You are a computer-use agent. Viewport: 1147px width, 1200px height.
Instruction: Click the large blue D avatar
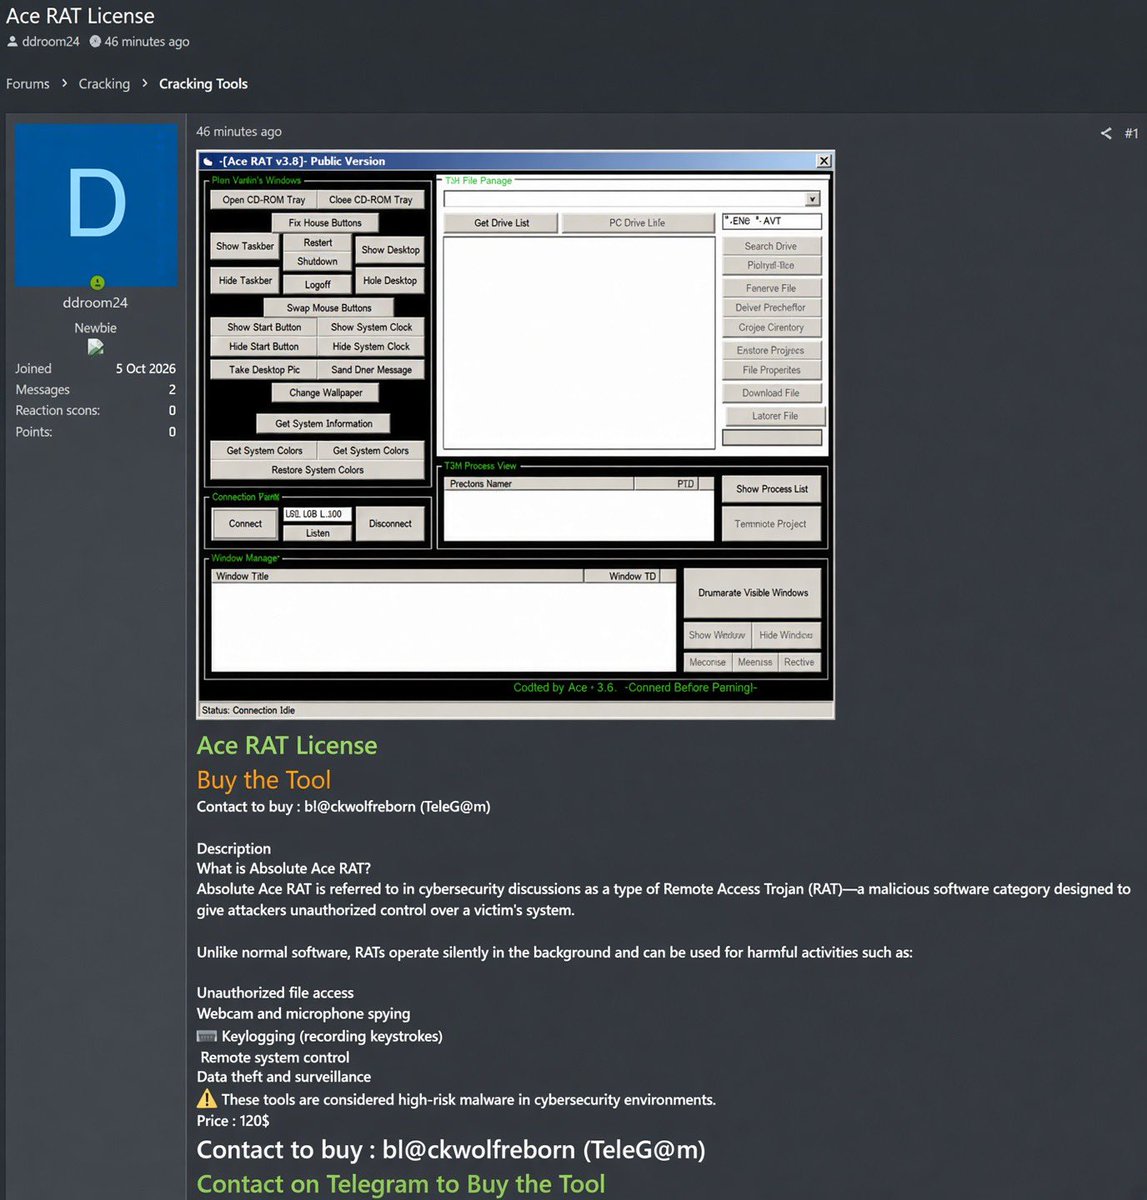(x=96, y=205)
